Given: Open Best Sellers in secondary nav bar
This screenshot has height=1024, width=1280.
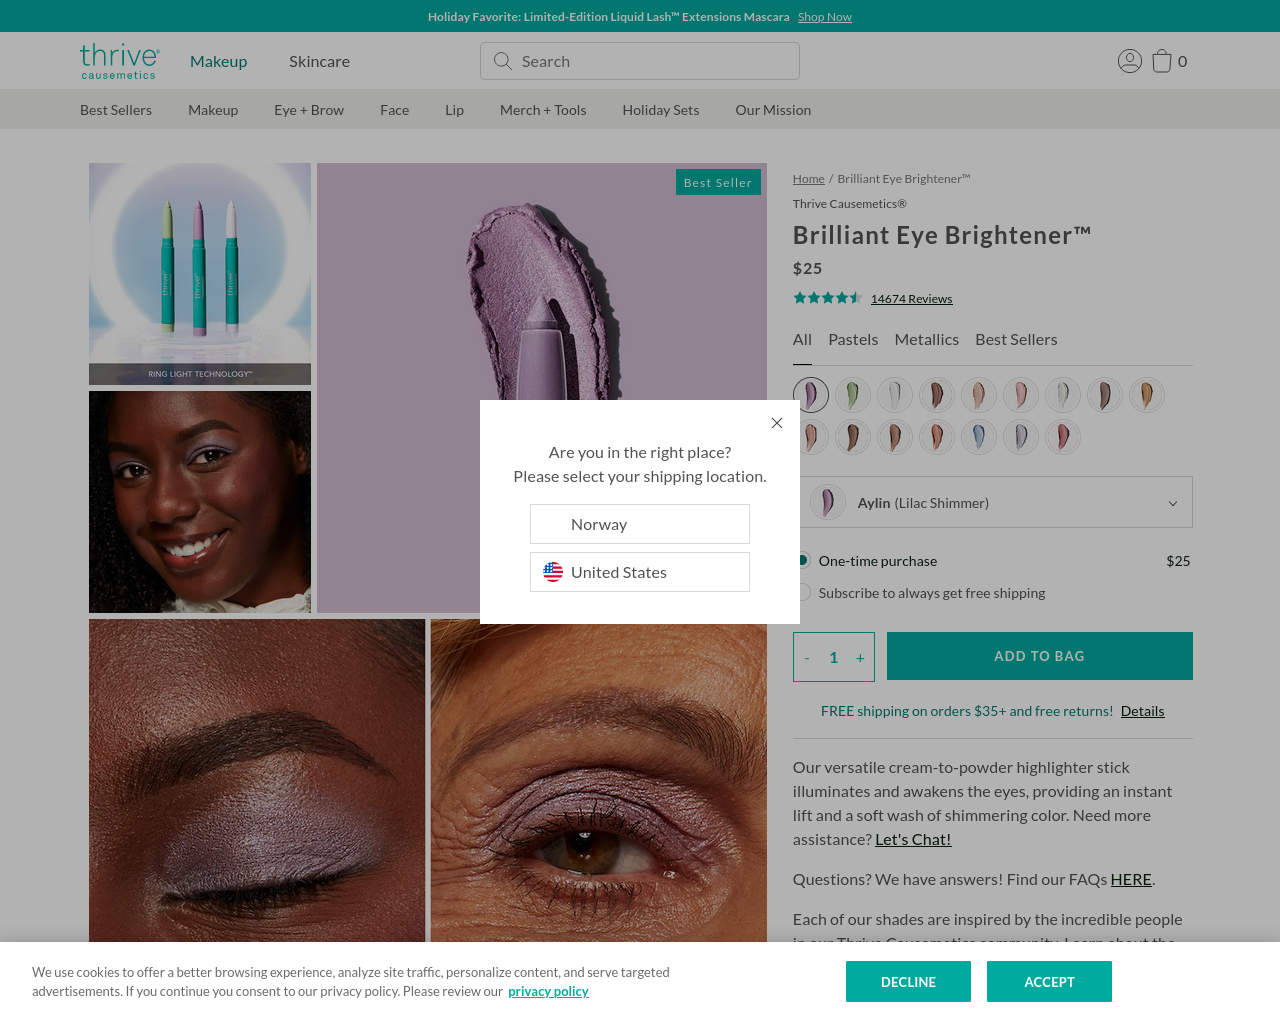Looking at the screenshot, I should 116,110.
